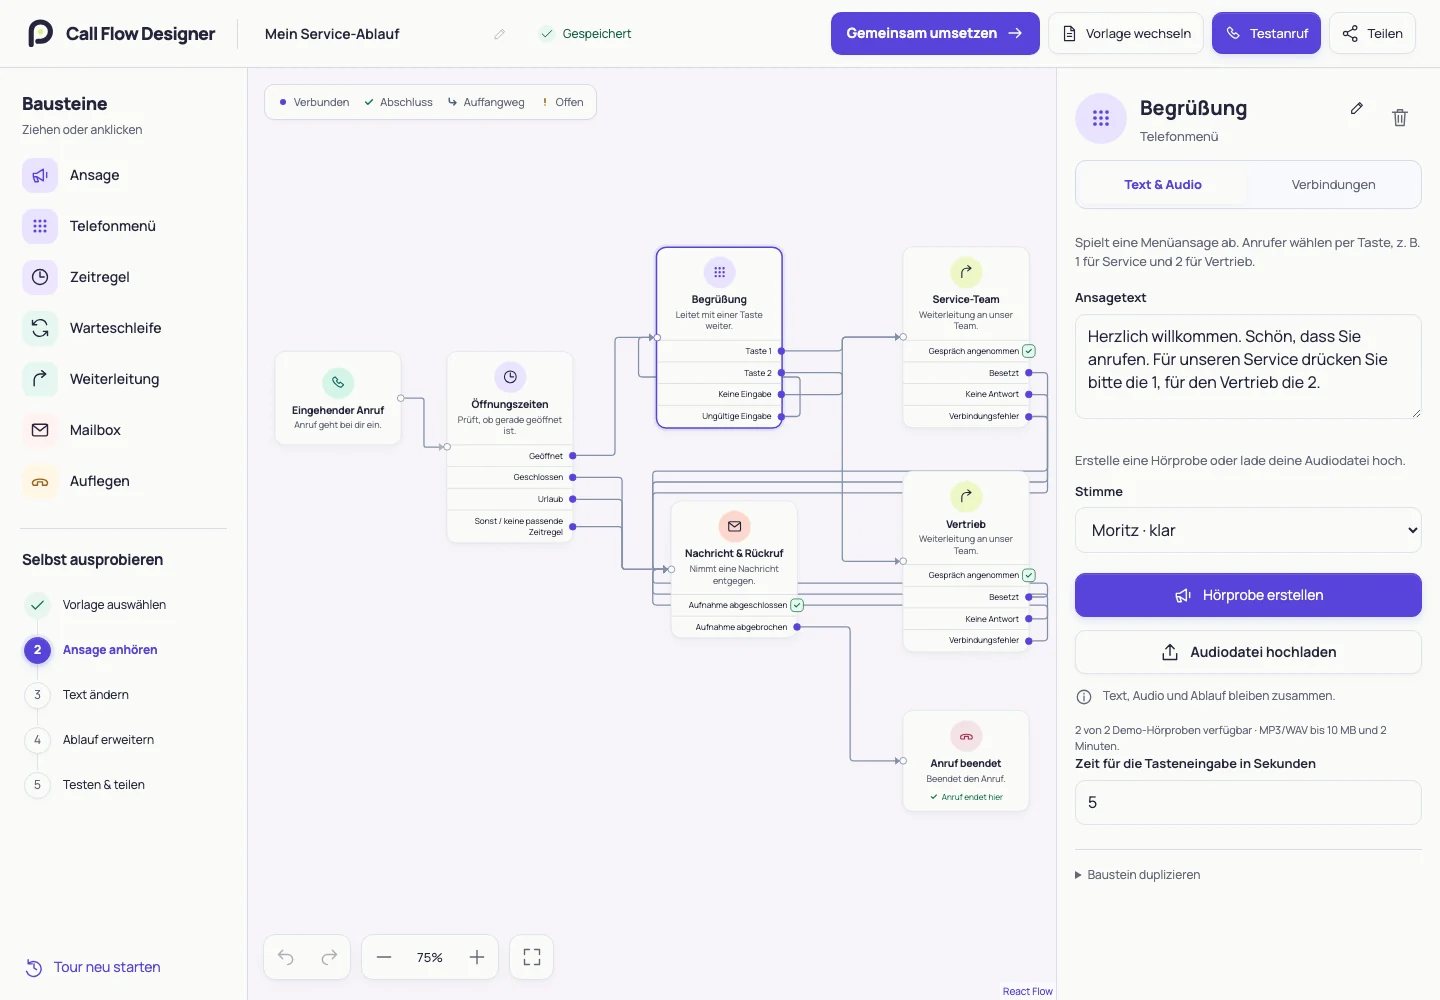Viewport: 1440px width, 1000px height.
Task: Rename the flow with the title pencil icon
Action: [500, 34]
